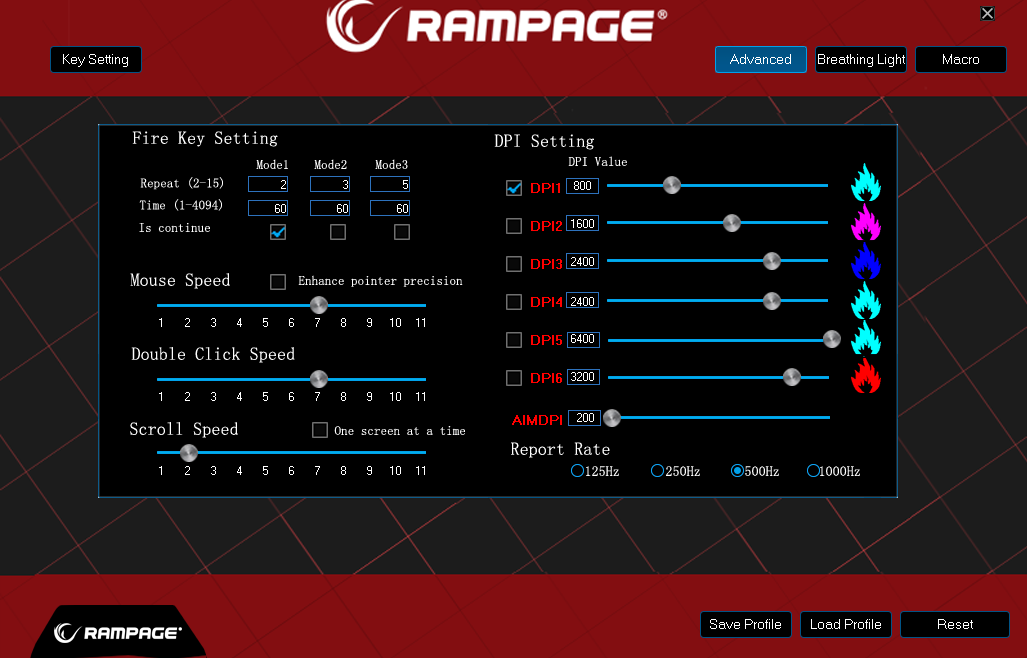Viewport: 1027px width, 658px height.
Task: Click the DPI5 value field showing 6400
Action: pos(583,339)
